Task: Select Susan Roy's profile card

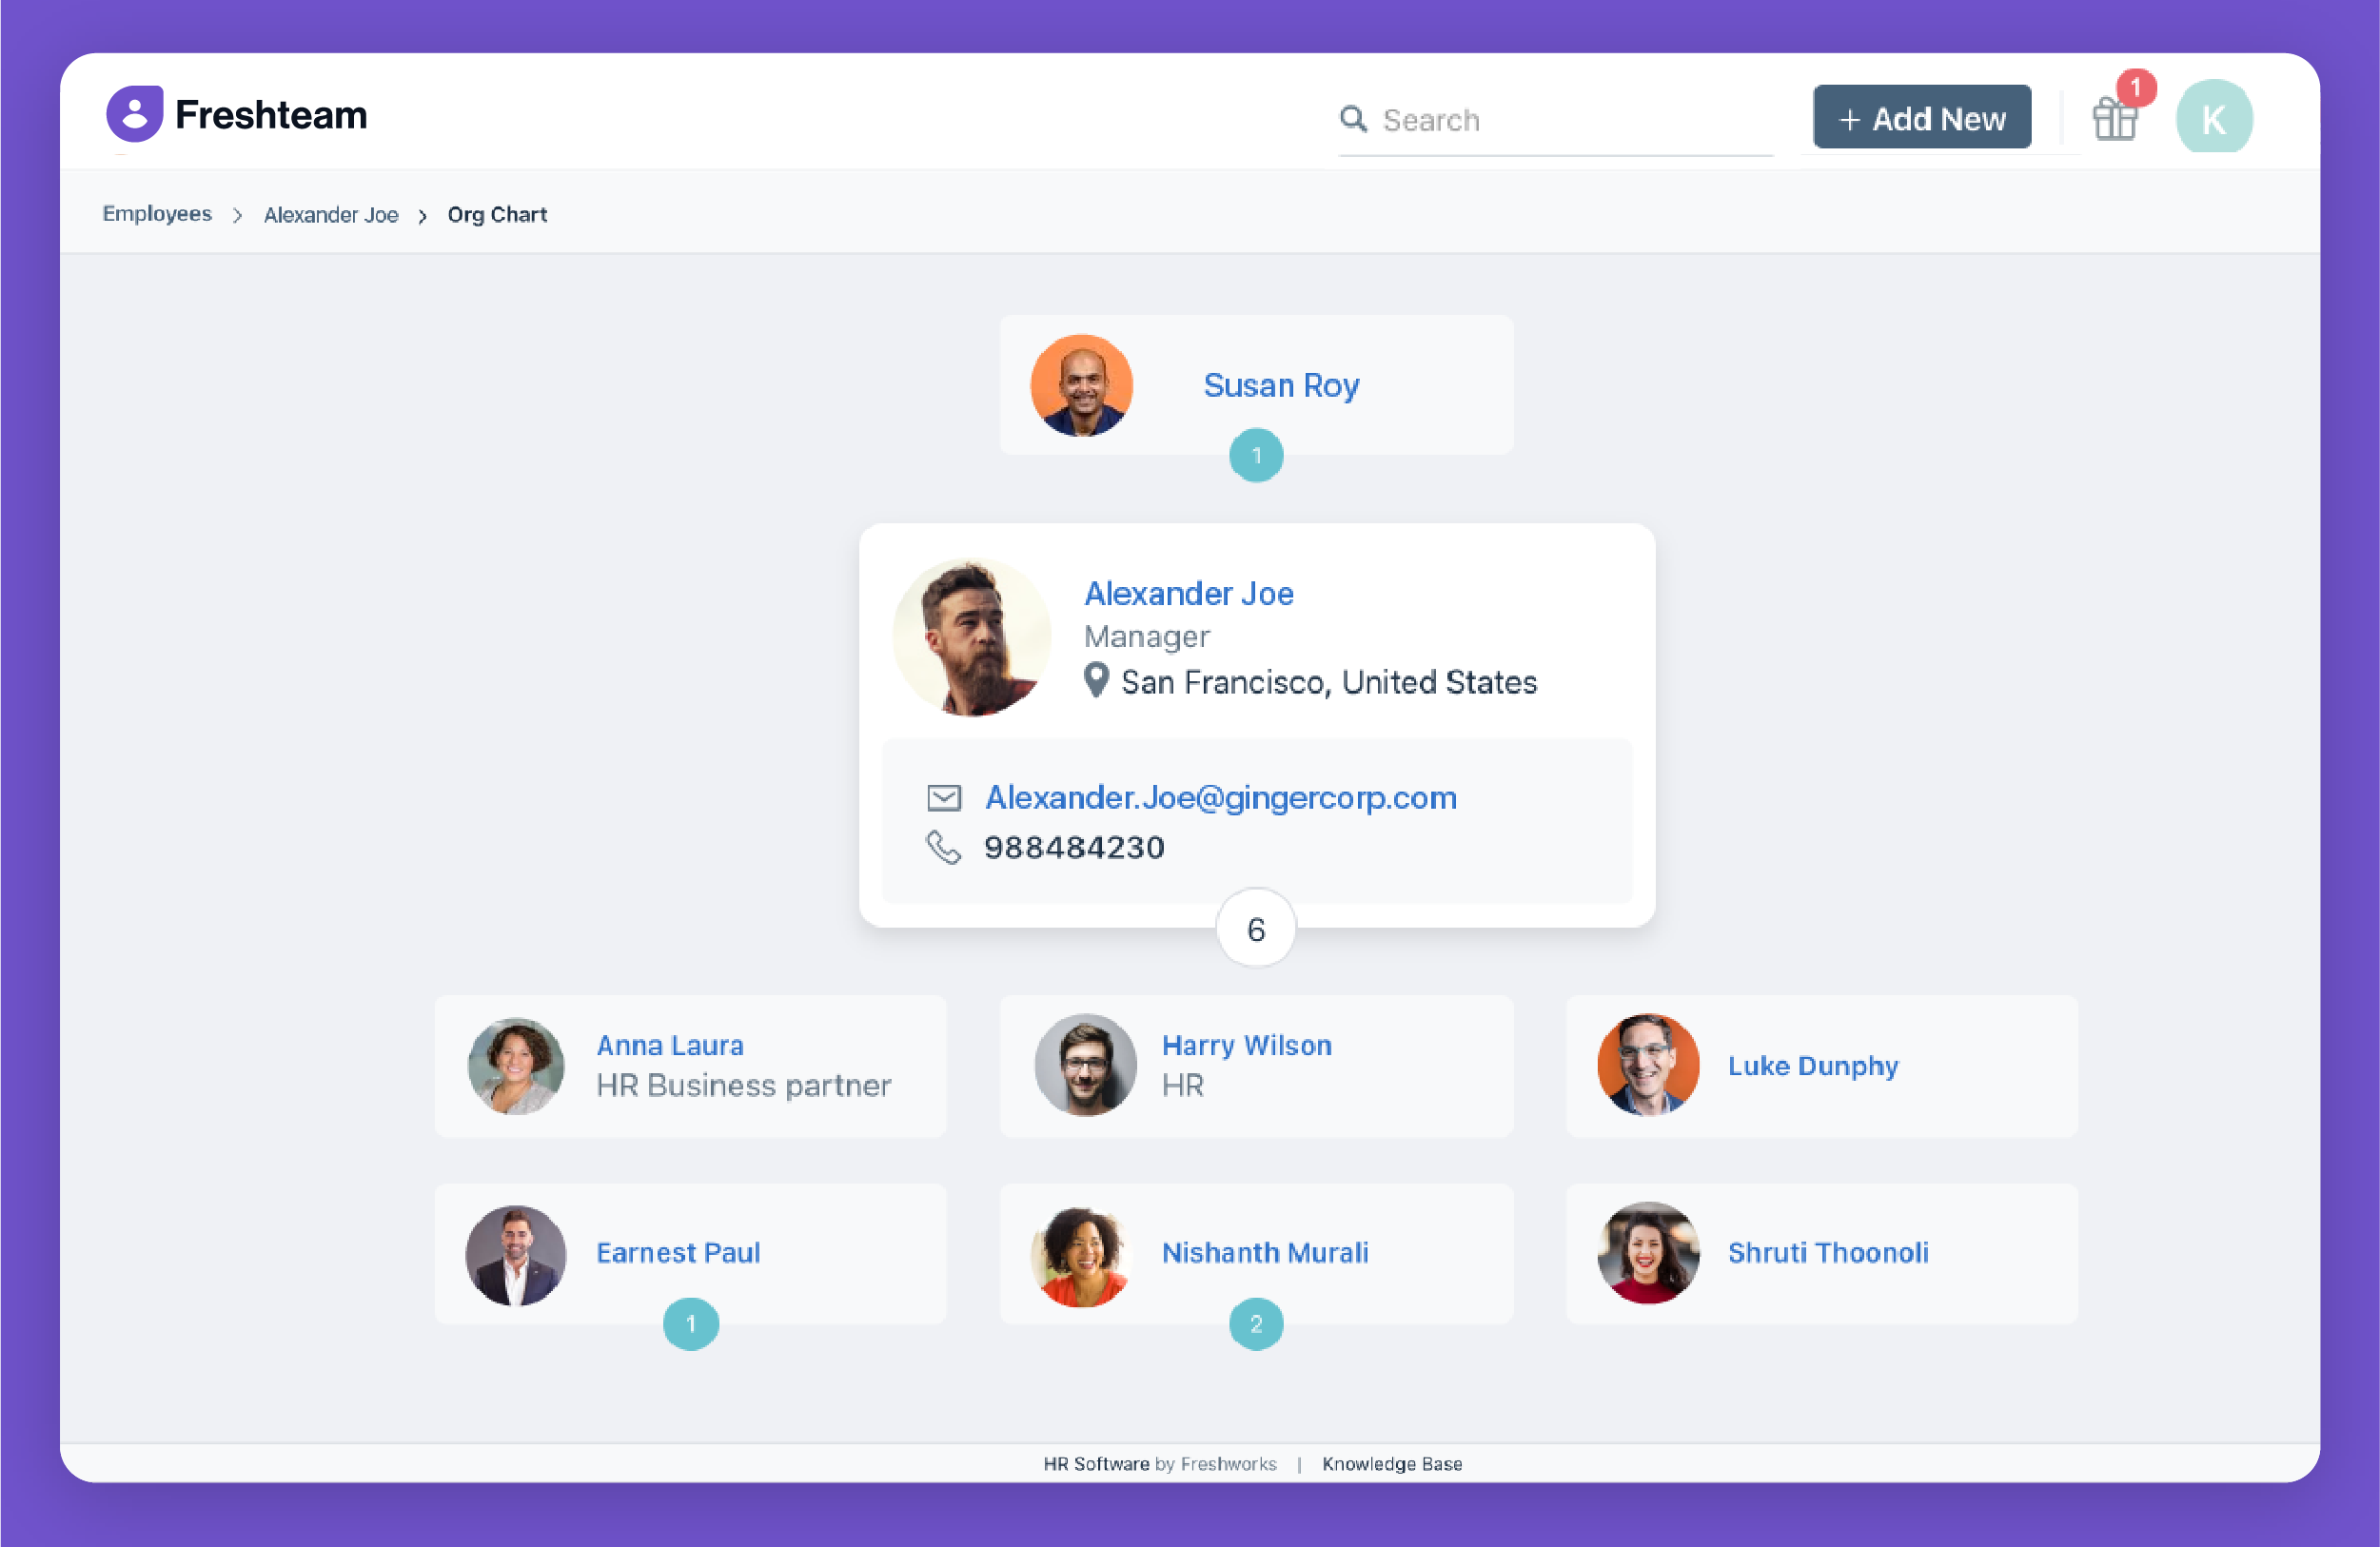Action: pos(1256,383)
